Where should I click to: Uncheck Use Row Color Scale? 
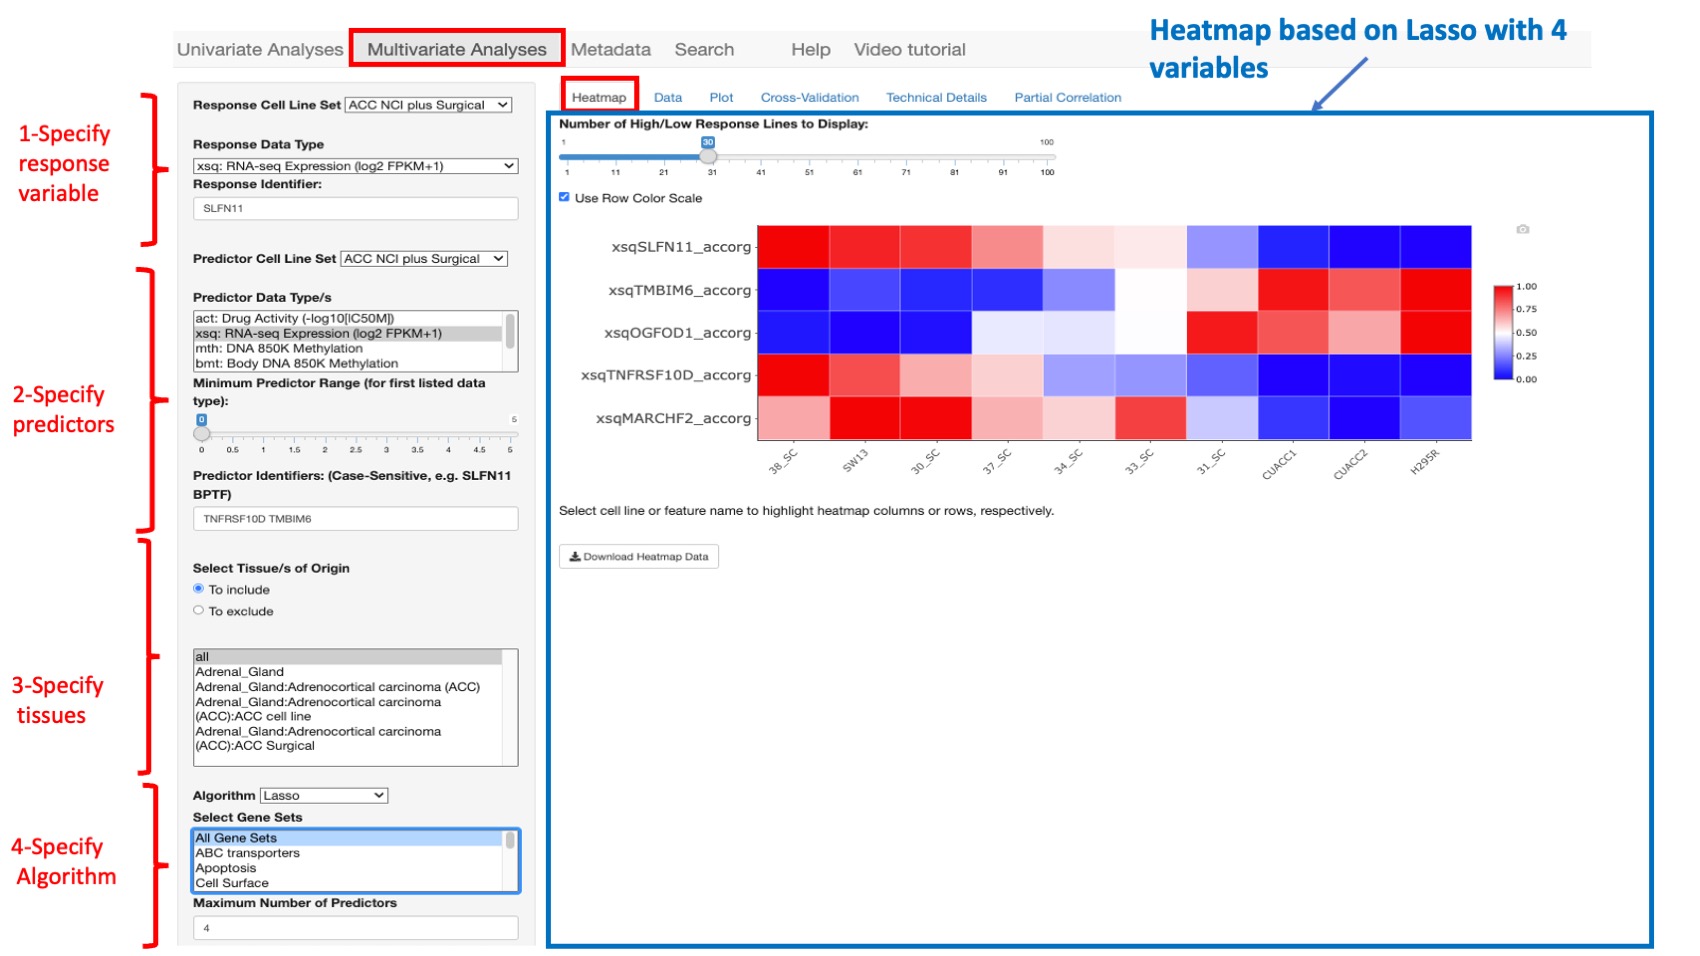pyautogui.click(x=566, y=198)
